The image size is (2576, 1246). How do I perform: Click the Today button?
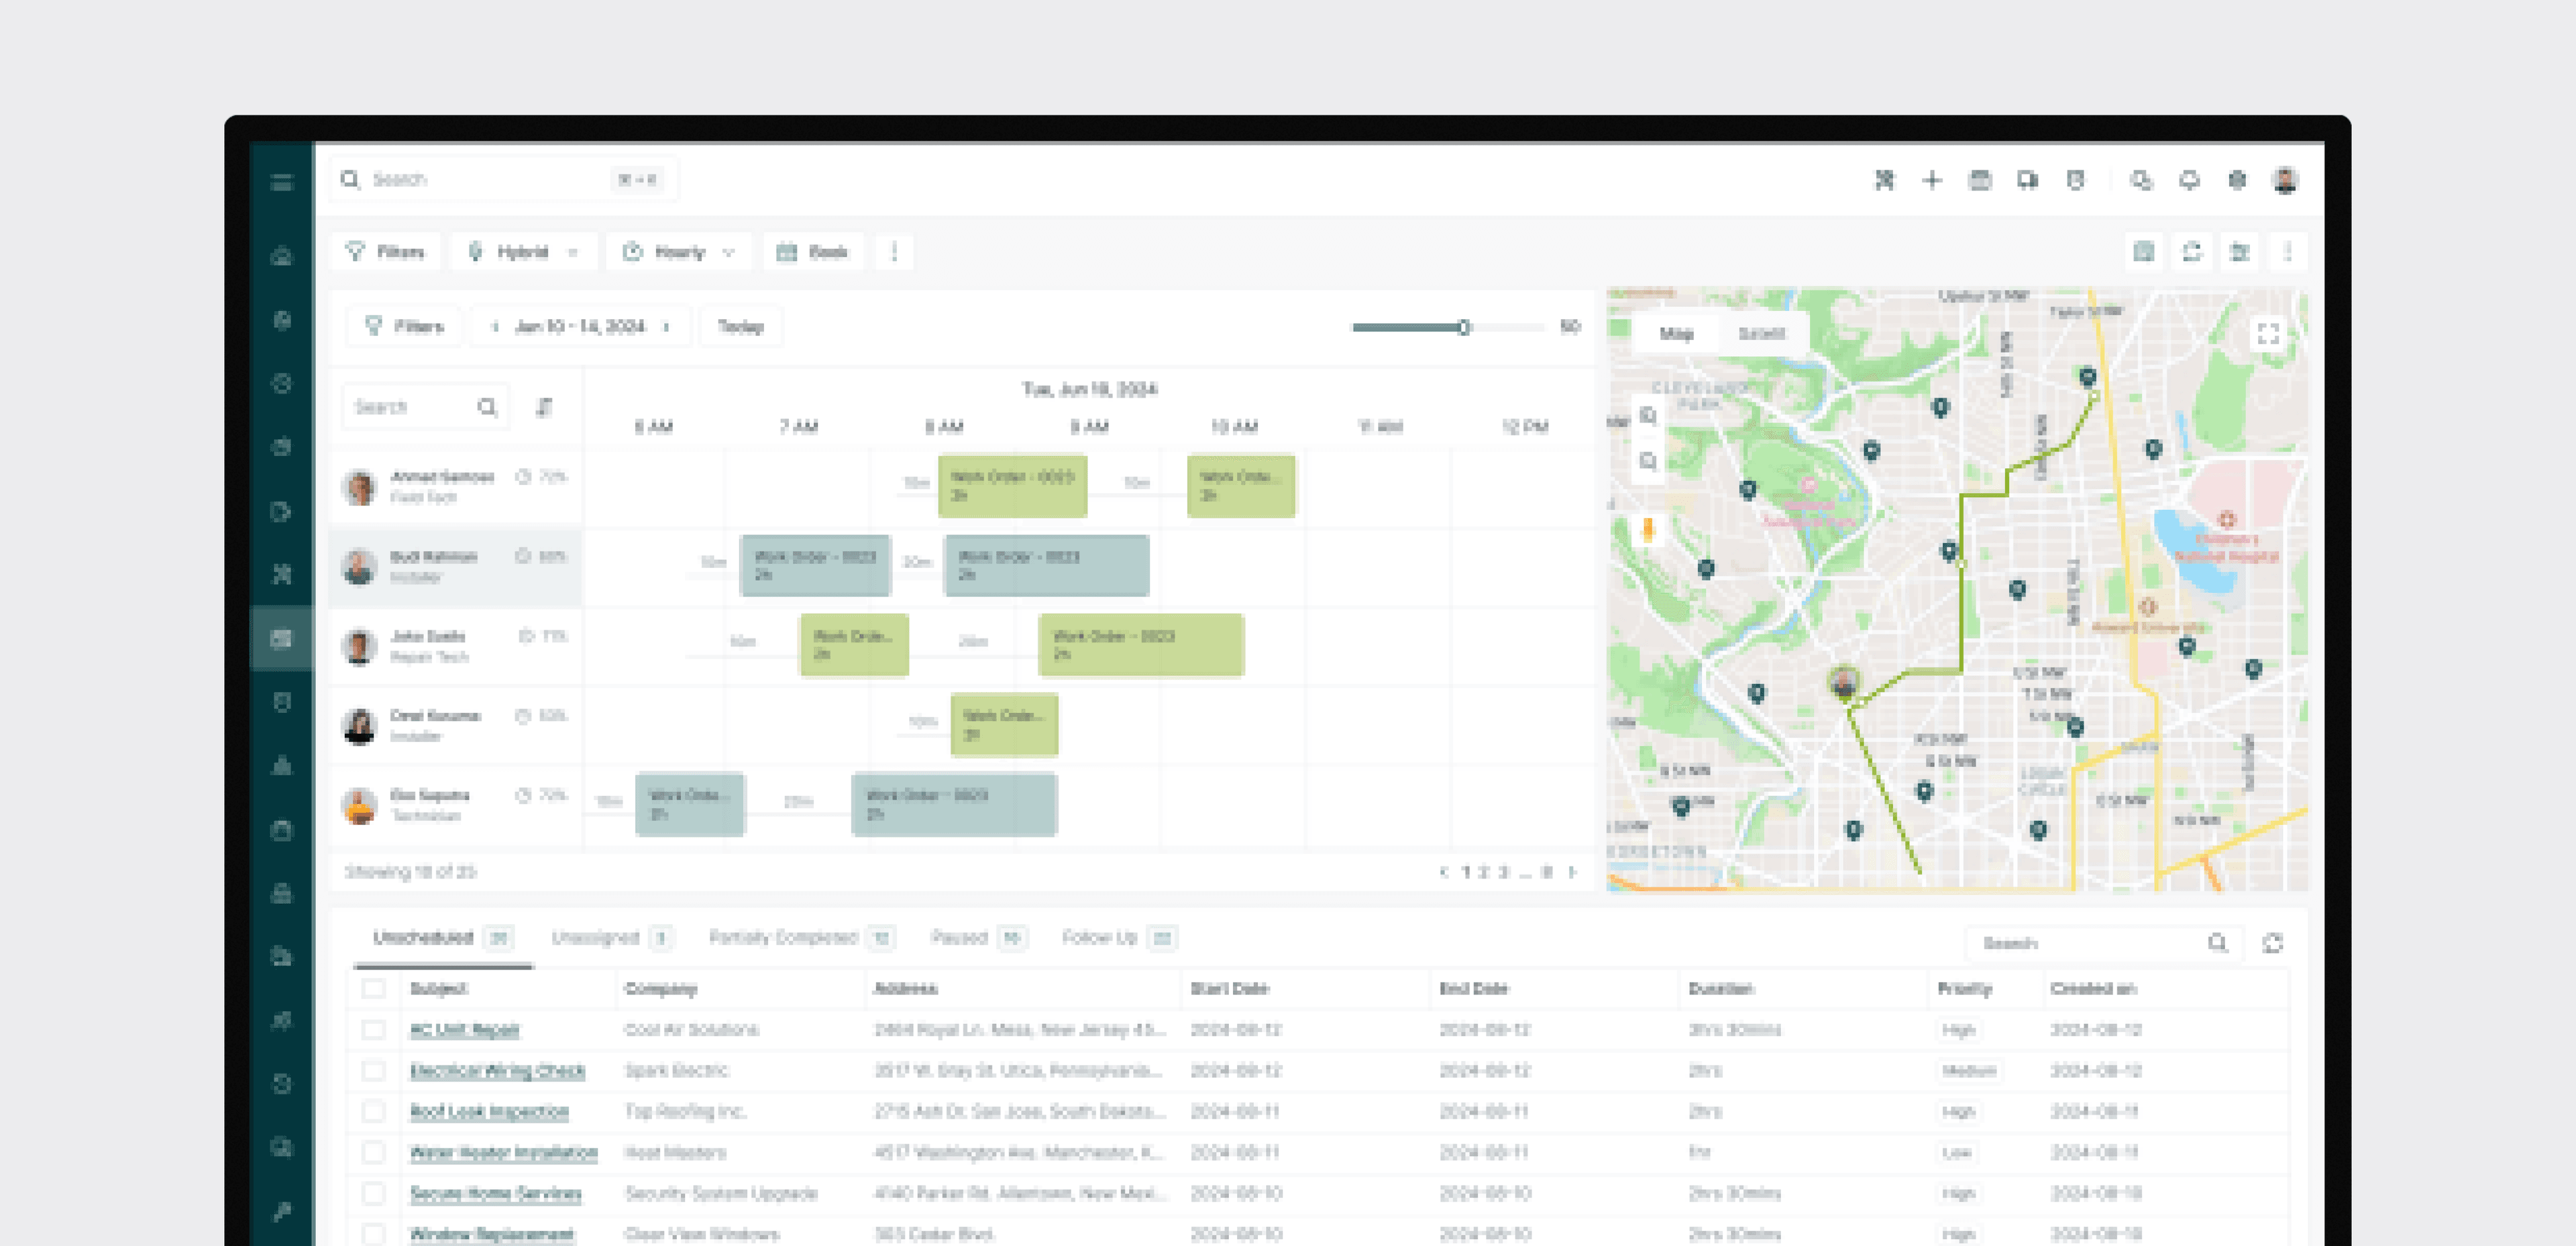click(741, 327)
